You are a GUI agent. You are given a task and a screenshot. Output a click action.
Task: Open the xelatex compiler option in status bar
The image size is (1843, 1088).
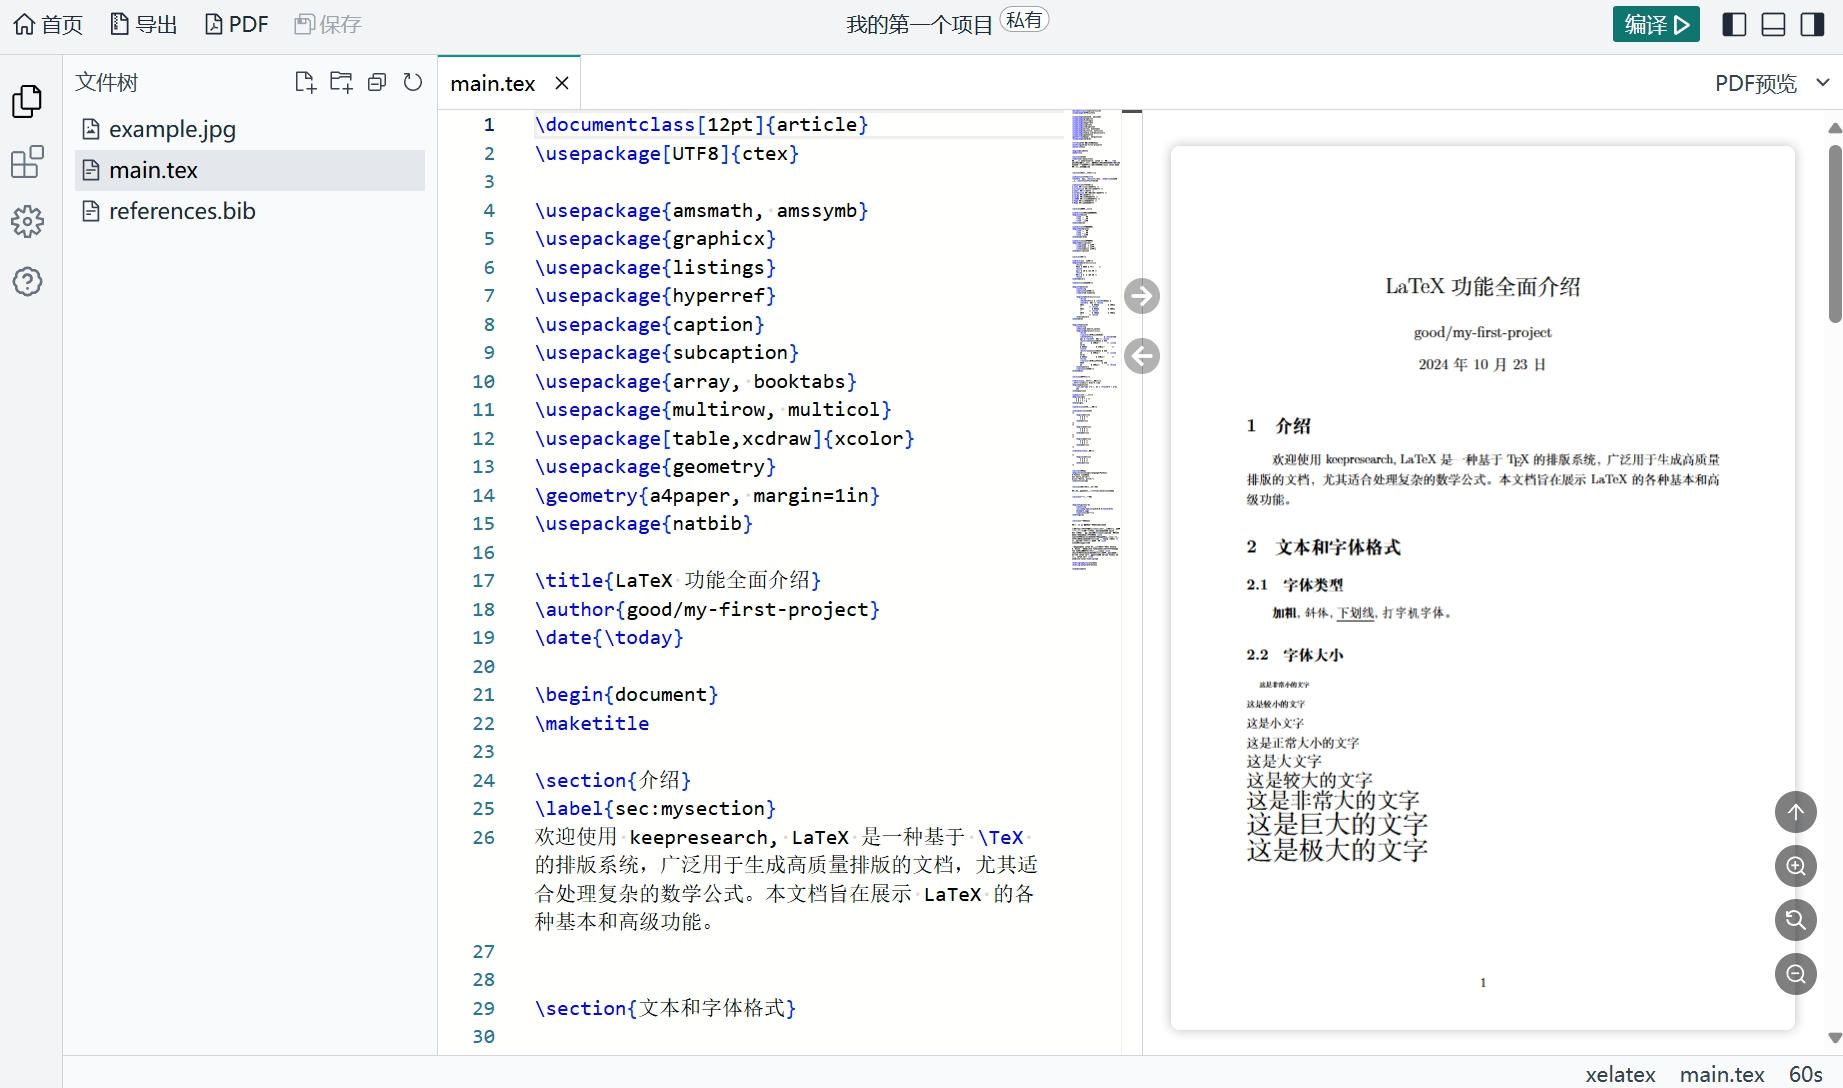[1621, 1075]
